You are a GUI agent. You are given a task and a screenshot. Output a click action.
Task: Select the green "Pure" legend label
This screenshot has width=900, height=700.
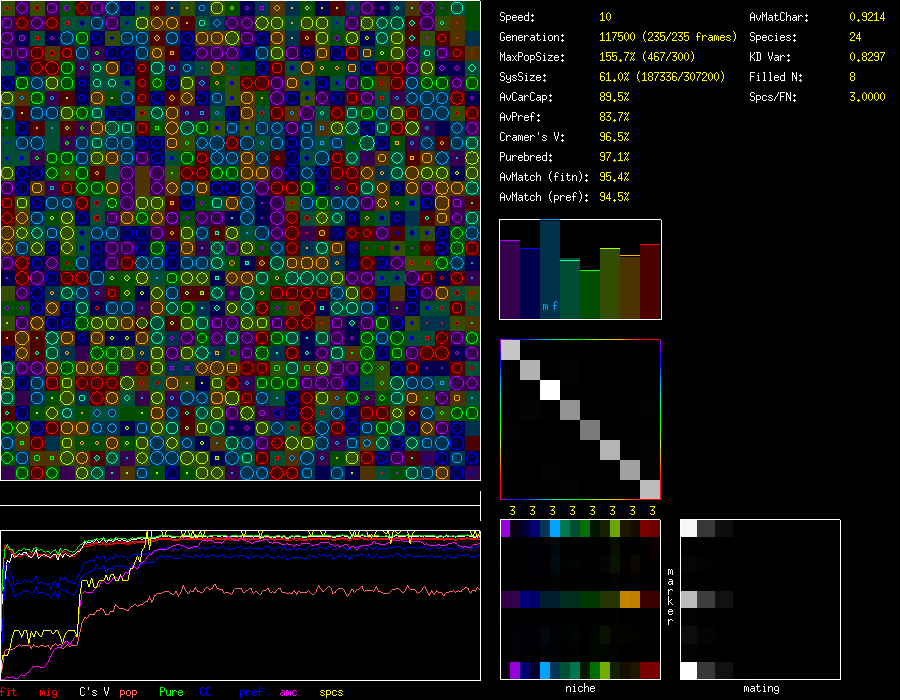point(171,692)
